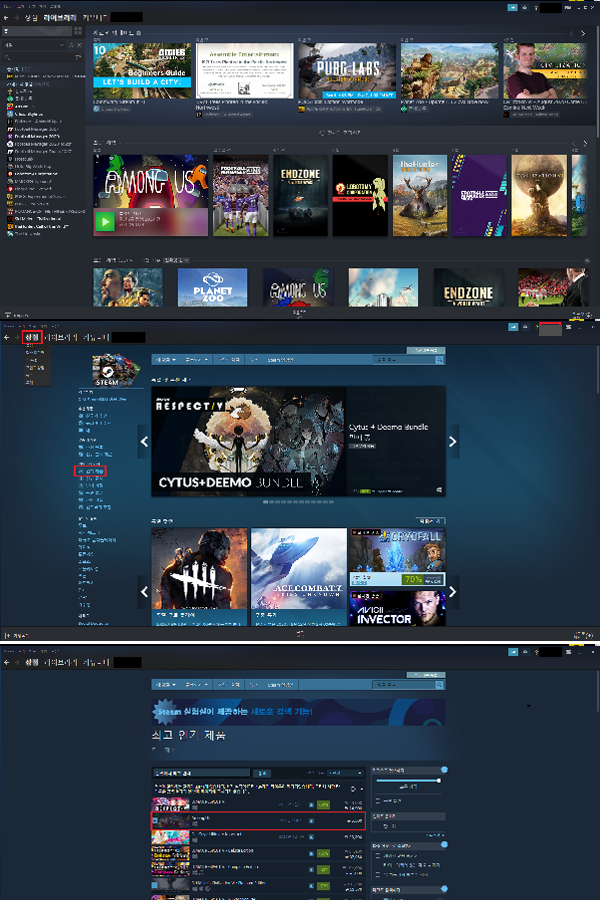Open the third search result row
This screenshot has width=600, height=900.
coord(258,837)
